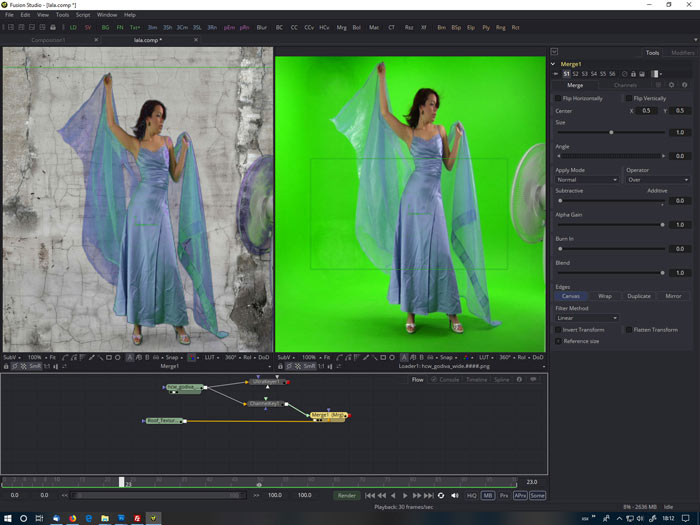Add a Color Corrector (CC) tool
This screenshot has width=700, height=525.
[x=294, y=27]
